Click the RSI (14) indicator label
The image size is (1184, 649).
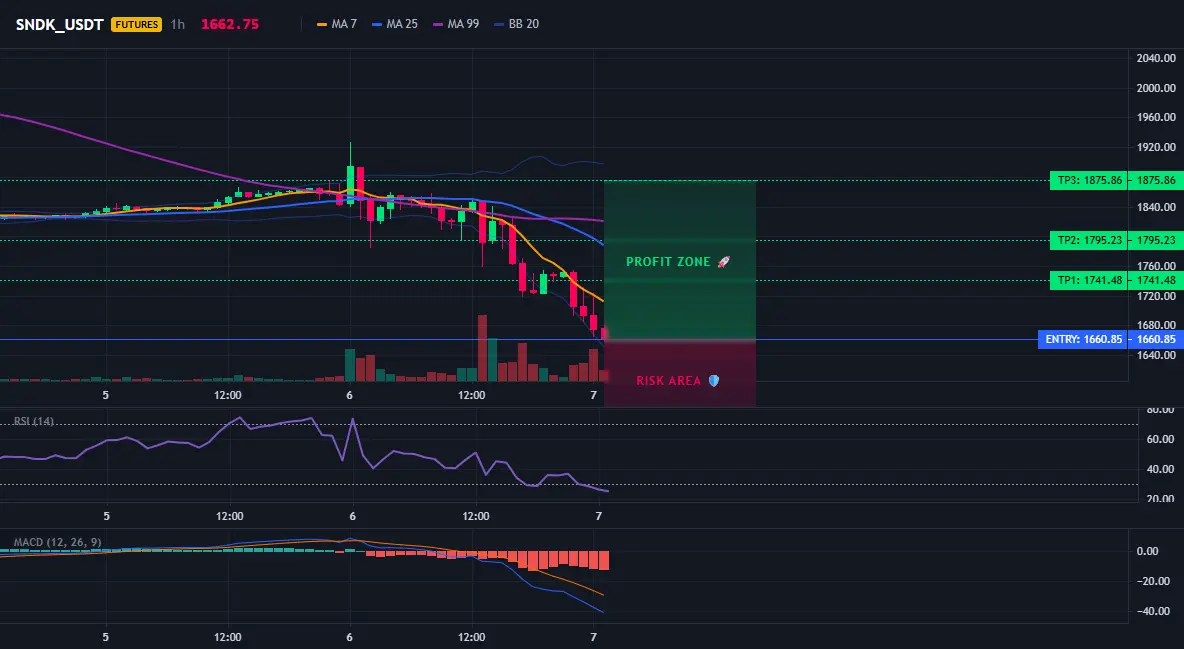(x=34, y=421)
